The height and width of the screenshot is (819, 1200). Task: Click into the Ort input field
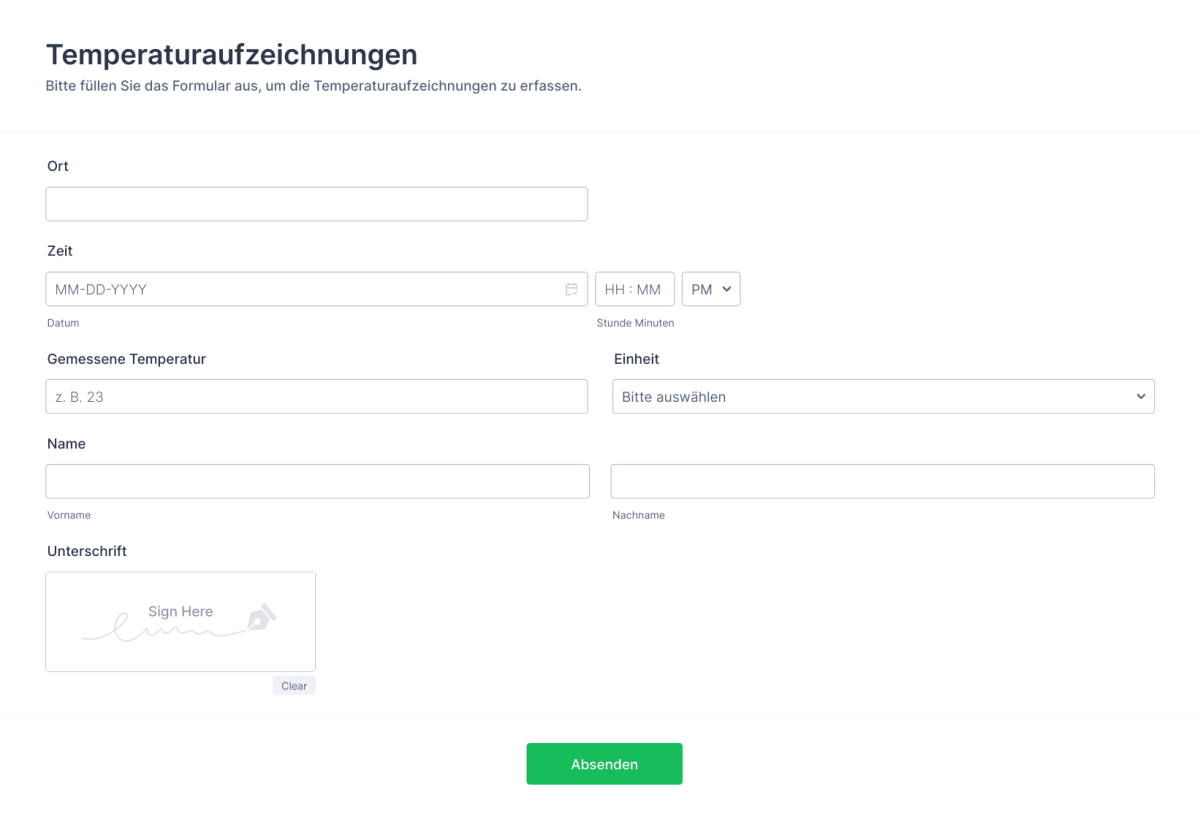316,203
